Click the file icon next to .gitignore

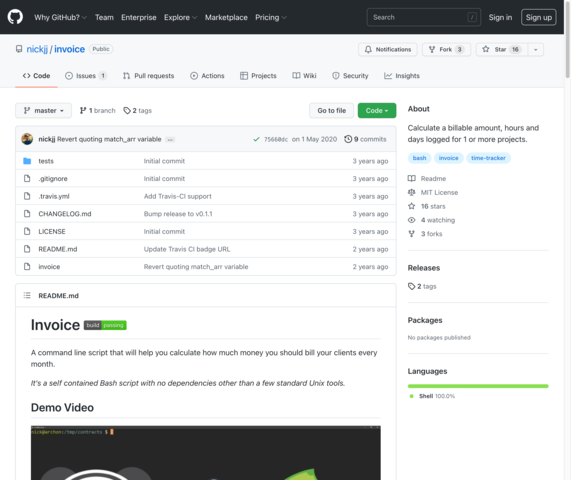(x=27, y=178)
